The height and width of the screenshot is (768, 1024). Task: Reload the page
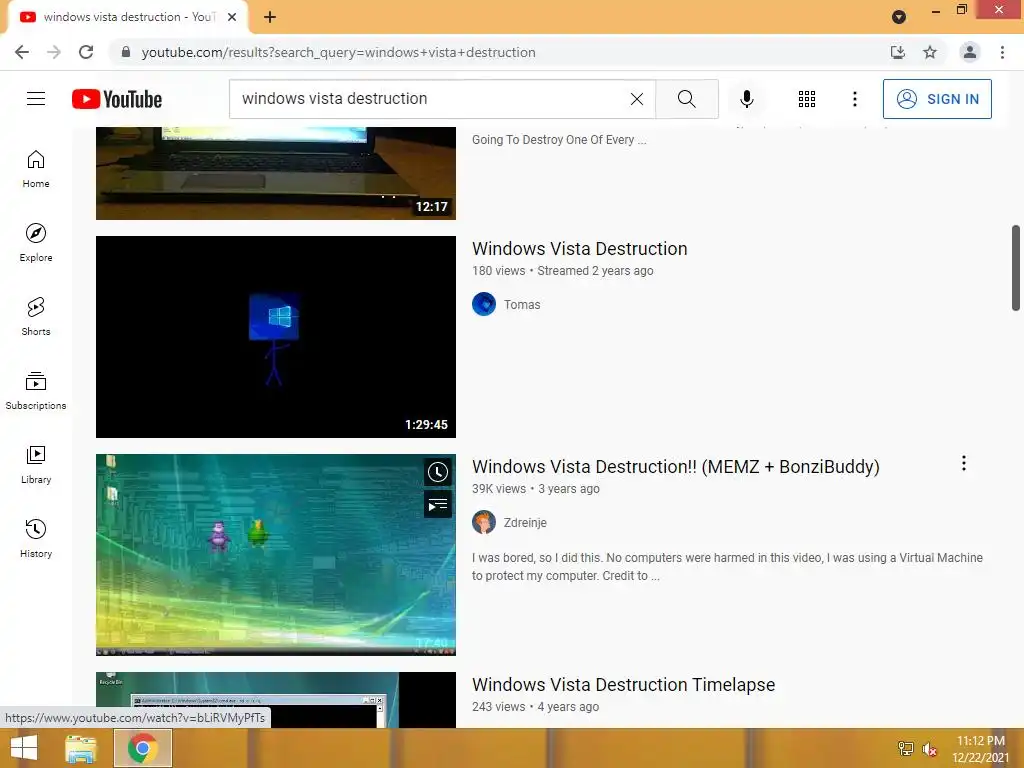point(86,52)
